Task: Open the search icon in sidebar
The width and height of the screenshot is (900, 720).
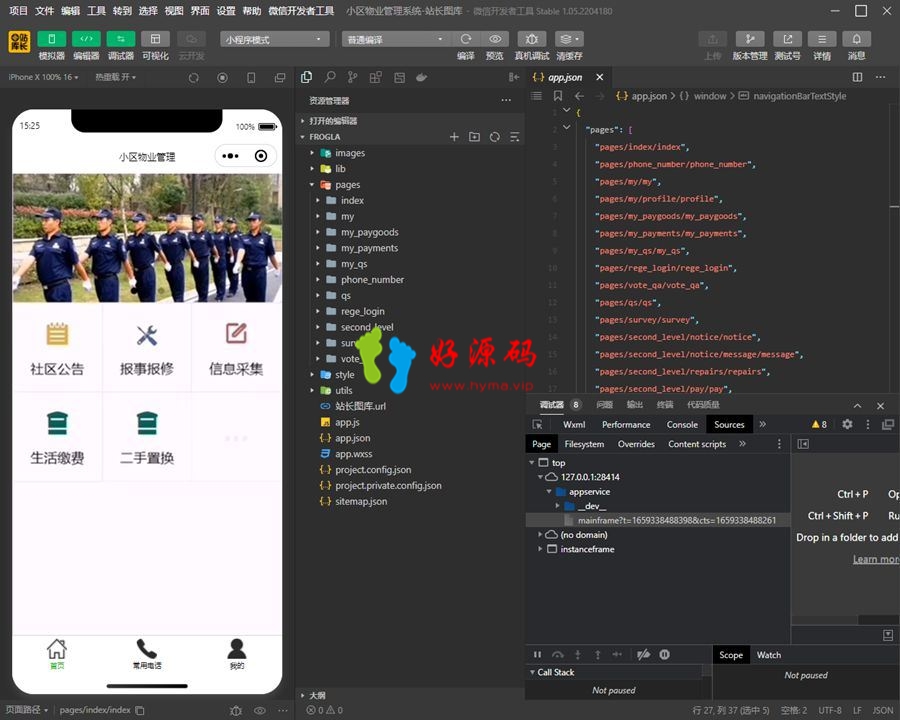Action: coord(330,77)
